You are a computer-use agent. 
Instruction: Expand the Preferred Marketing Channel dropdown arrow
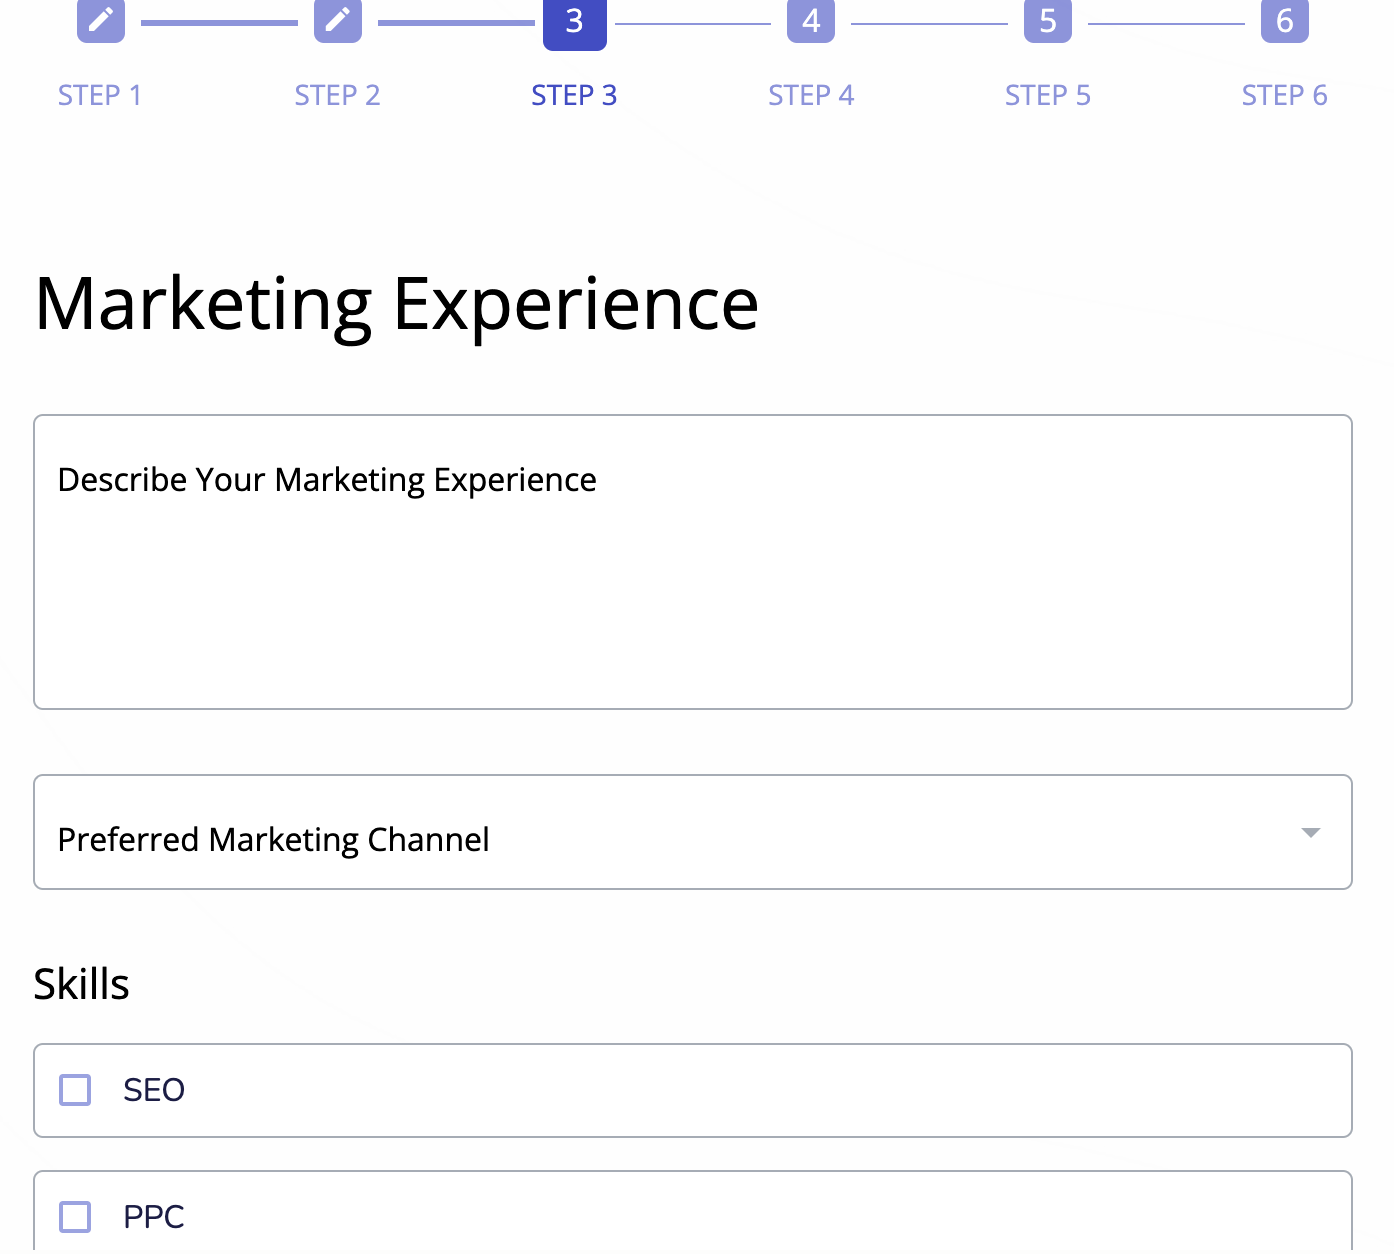1311,833
